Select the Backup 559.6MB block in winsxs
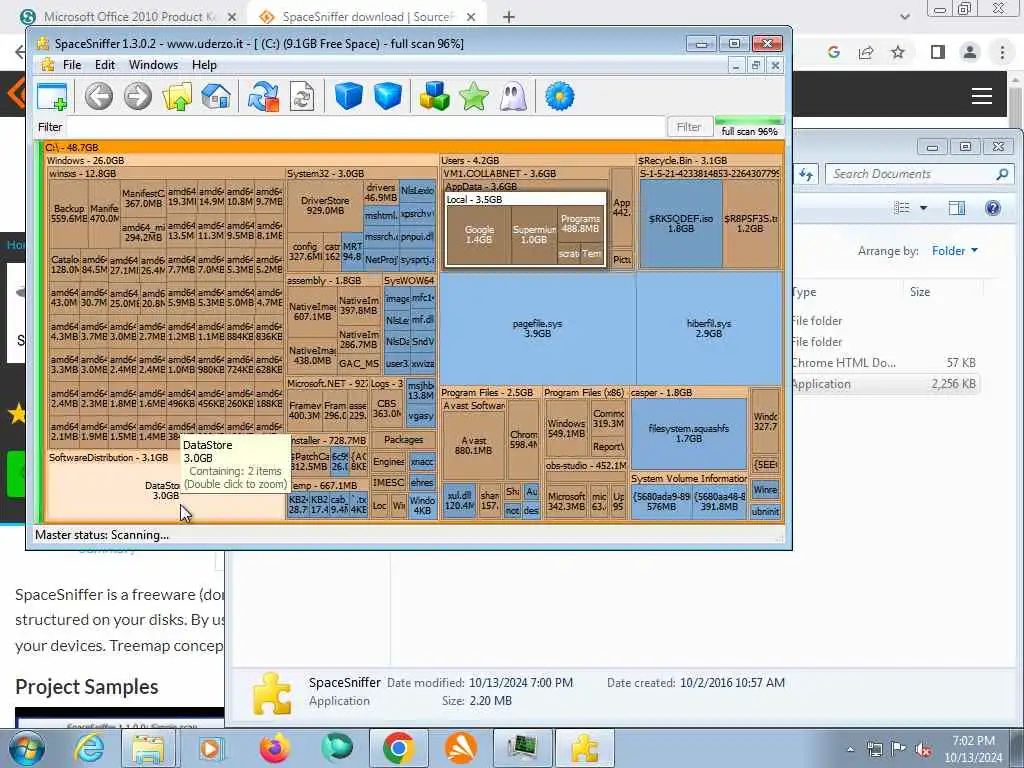 point(69,213)
